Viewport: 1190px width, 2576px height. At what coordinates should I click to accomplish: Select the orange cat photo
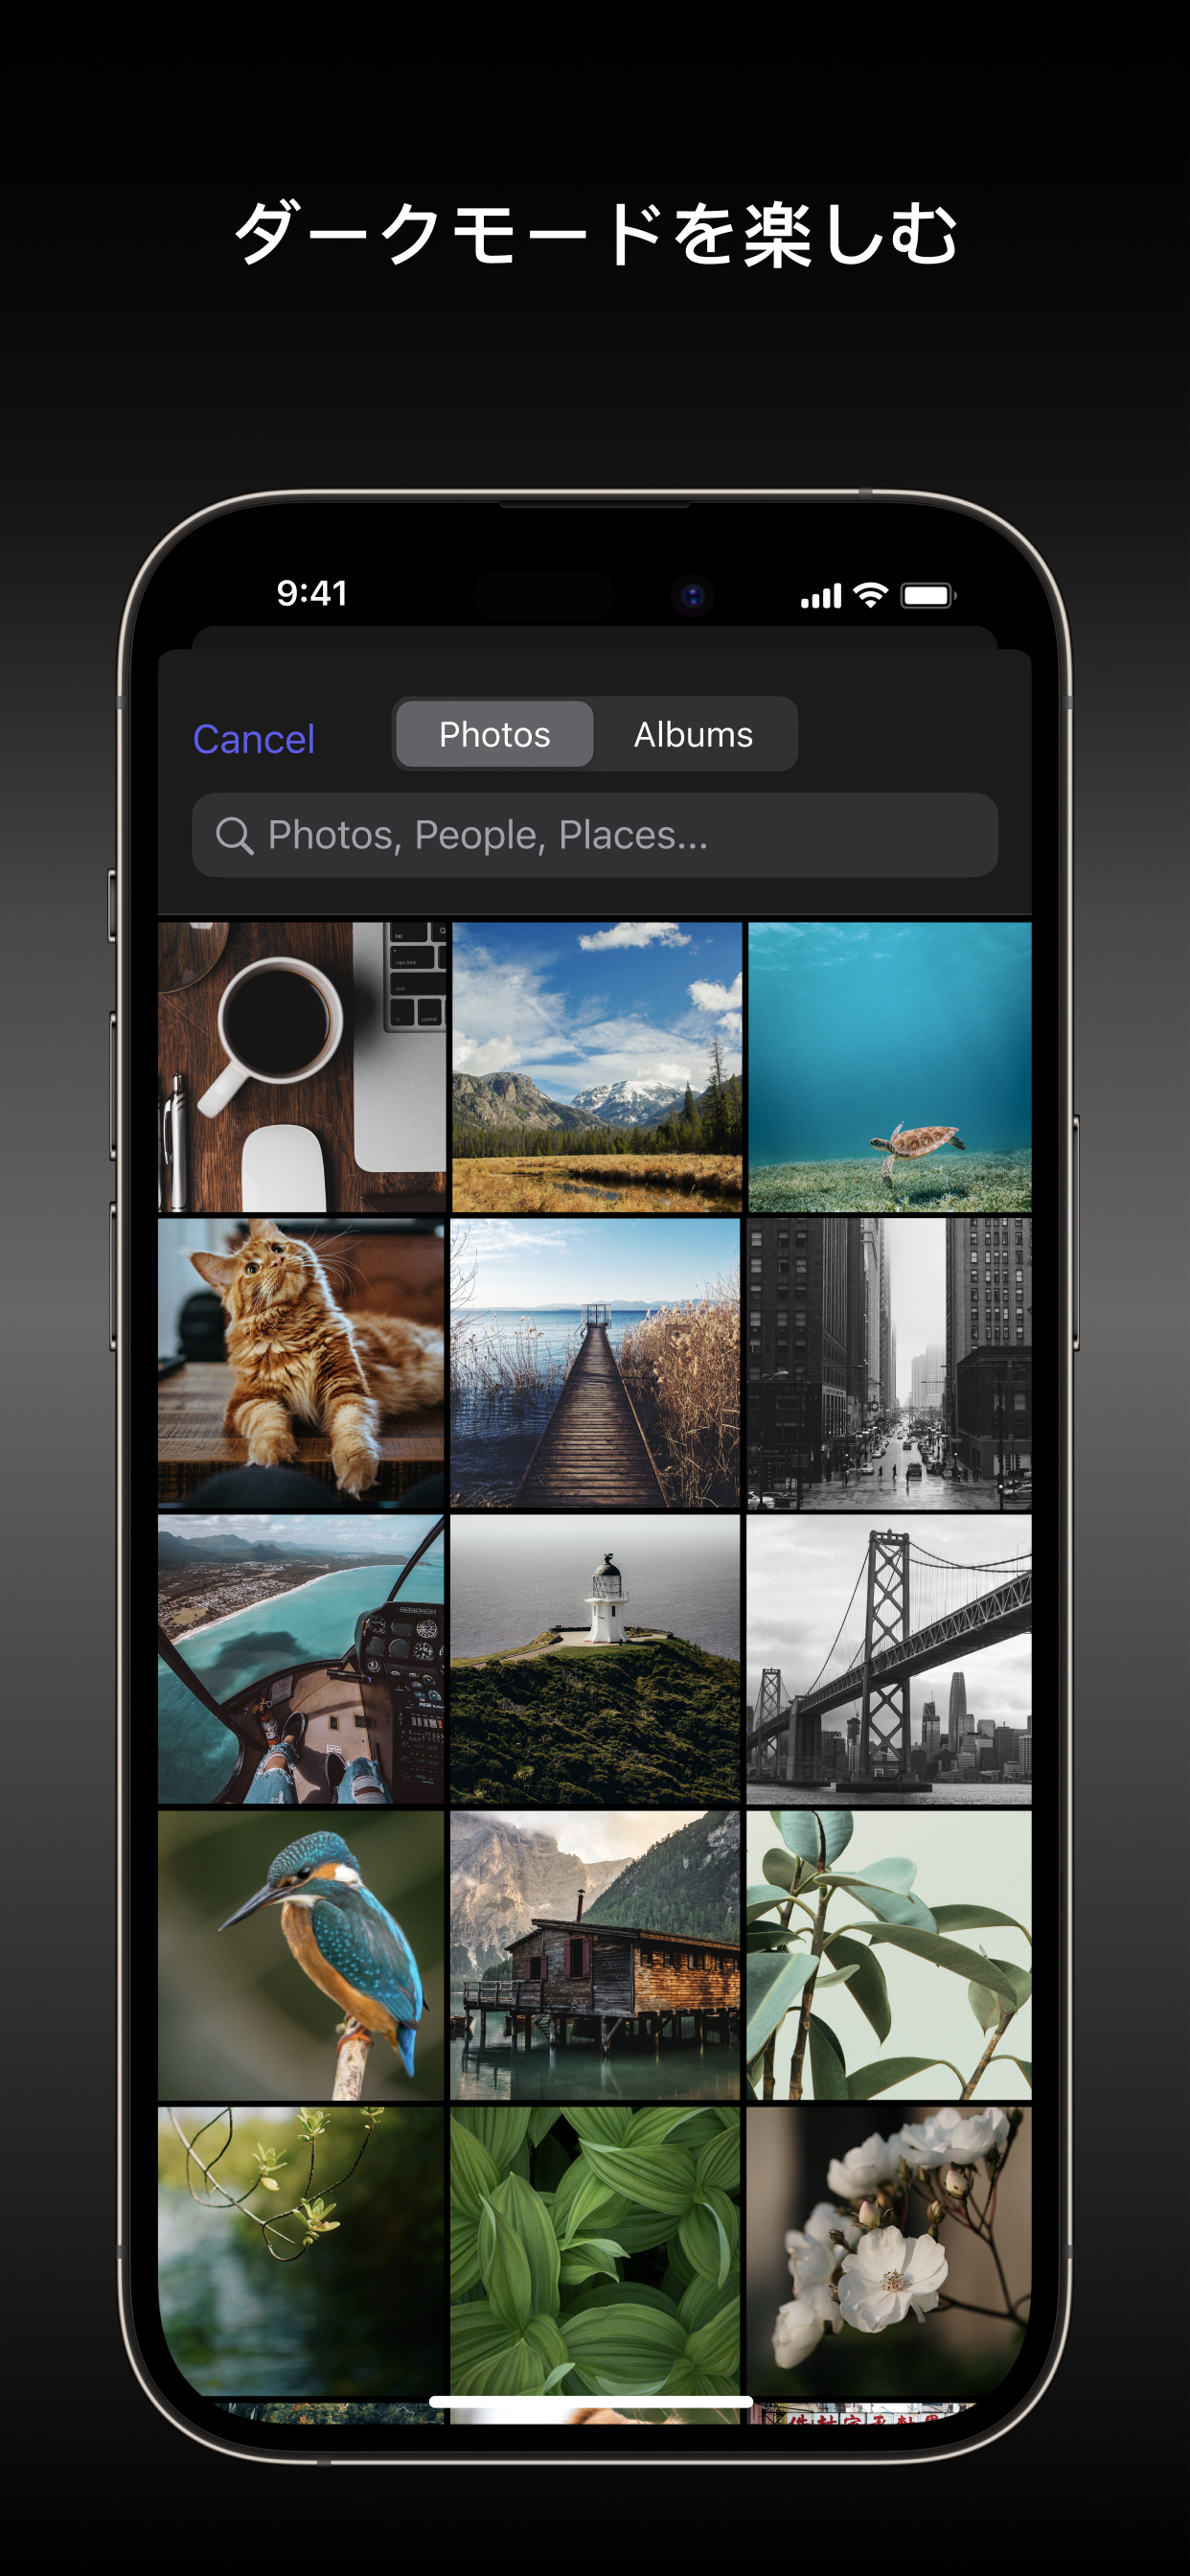pos(301,1362)
